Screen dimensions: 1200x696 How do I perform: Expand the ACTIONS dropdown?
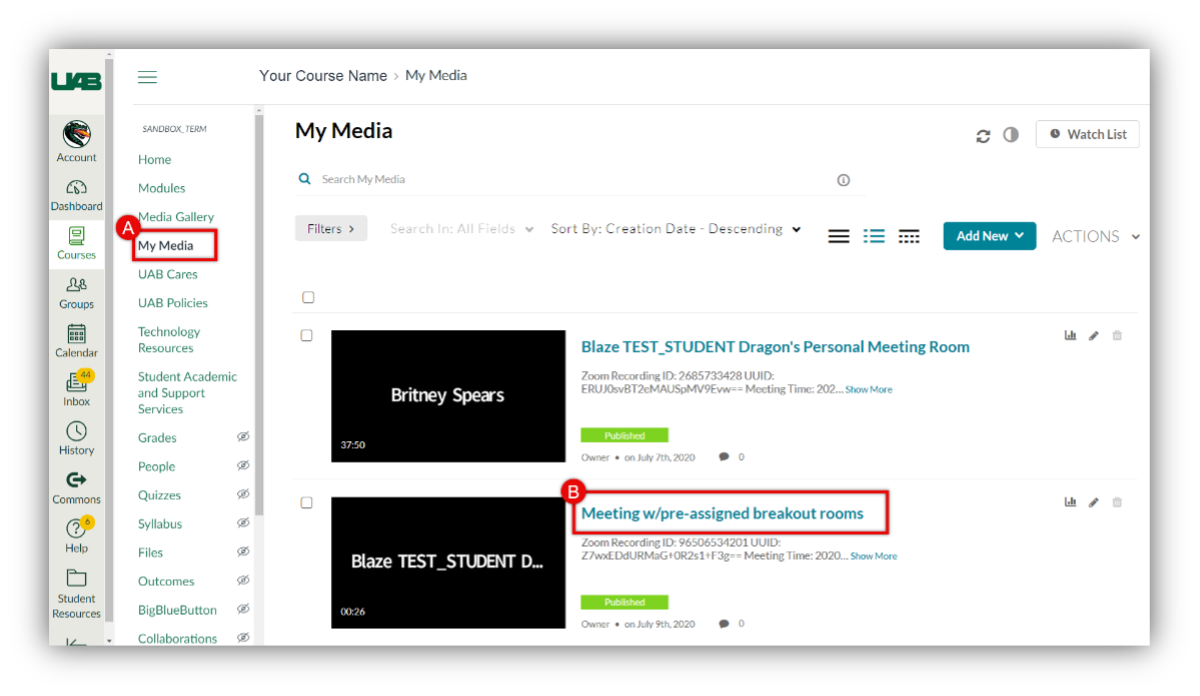(x=1093, y=235)
